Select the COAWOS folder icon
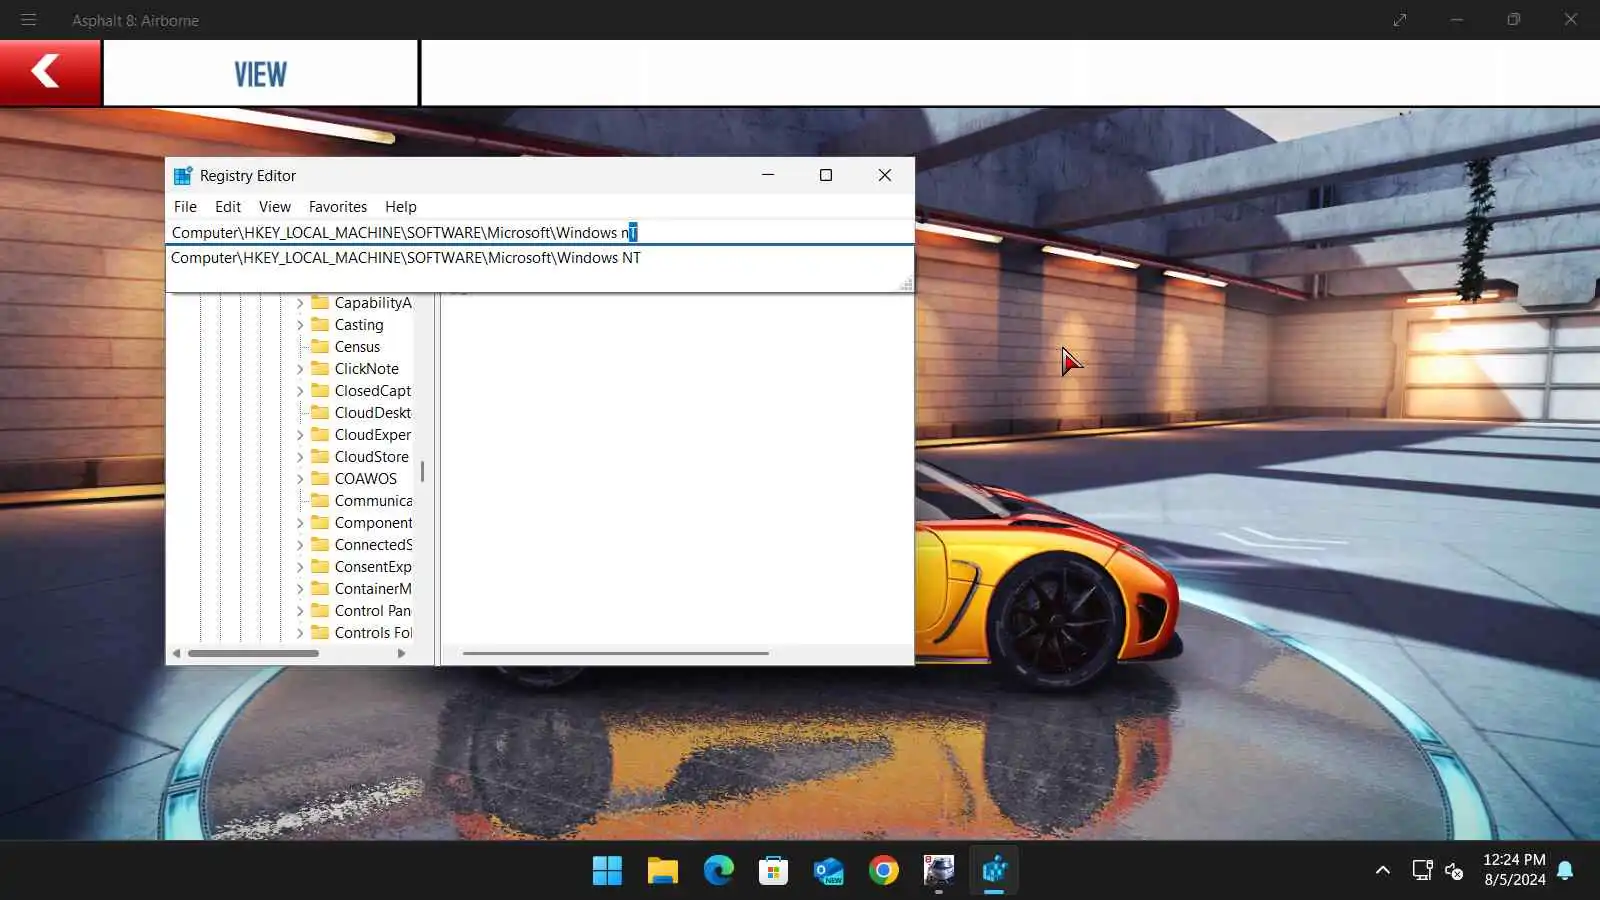 pyautogui.click(x=320, y=478)
